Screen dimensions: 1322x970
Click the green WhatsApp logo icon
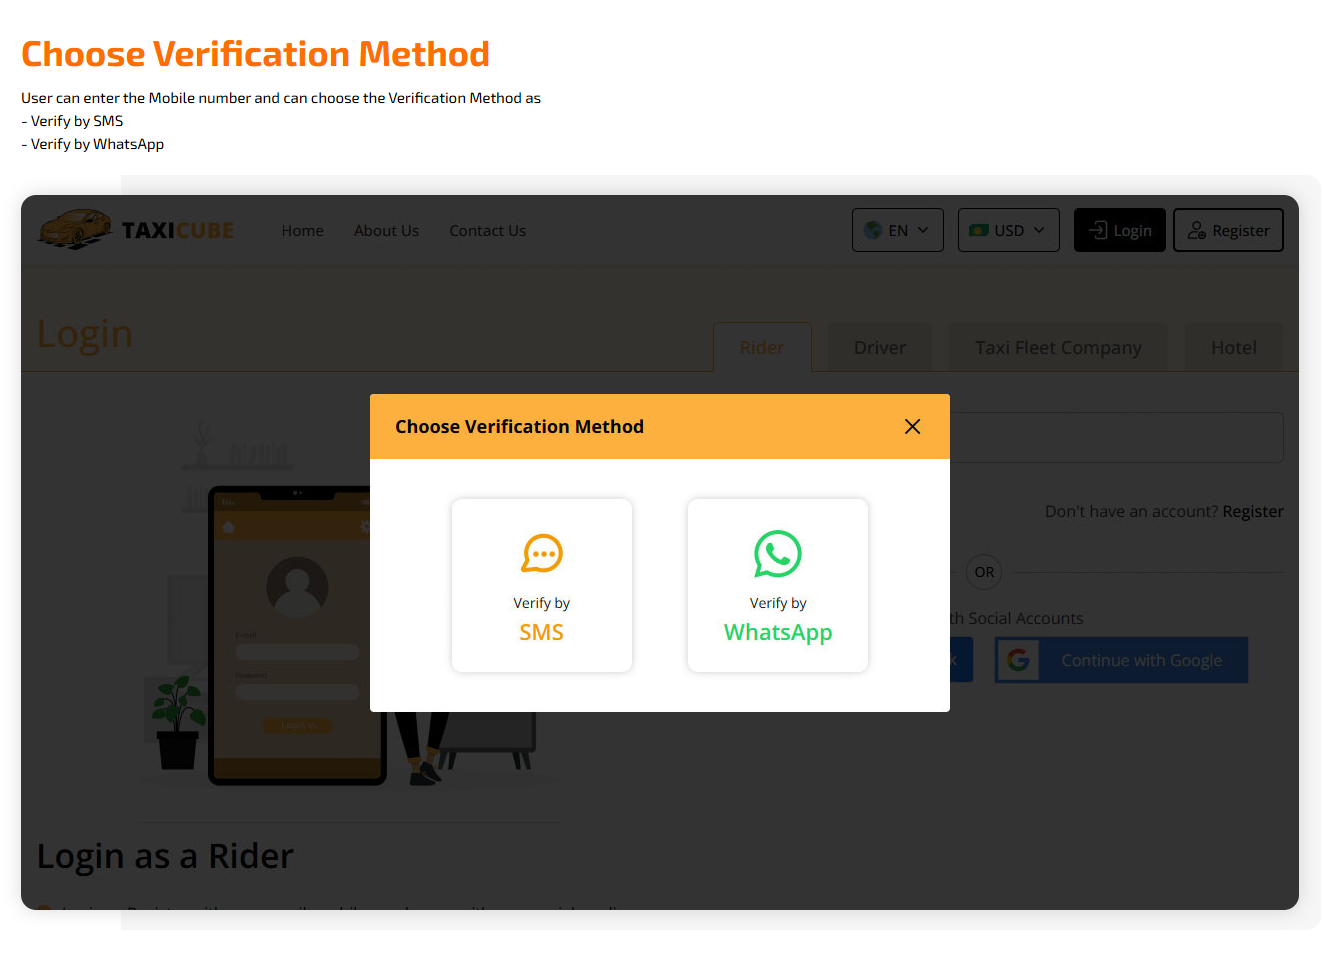[x=778, y=553]
